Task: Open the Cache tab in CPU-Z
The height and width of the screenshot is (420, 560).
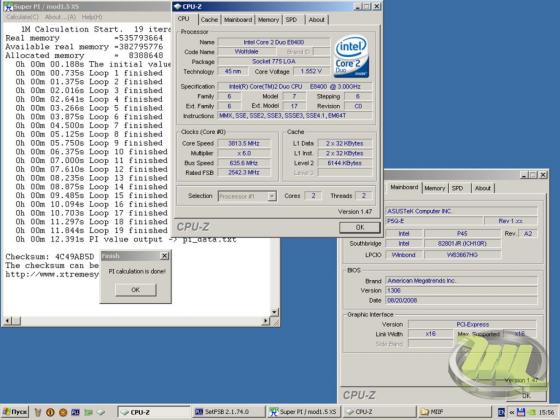Action: pyautogui.click(x=209, y=20)
